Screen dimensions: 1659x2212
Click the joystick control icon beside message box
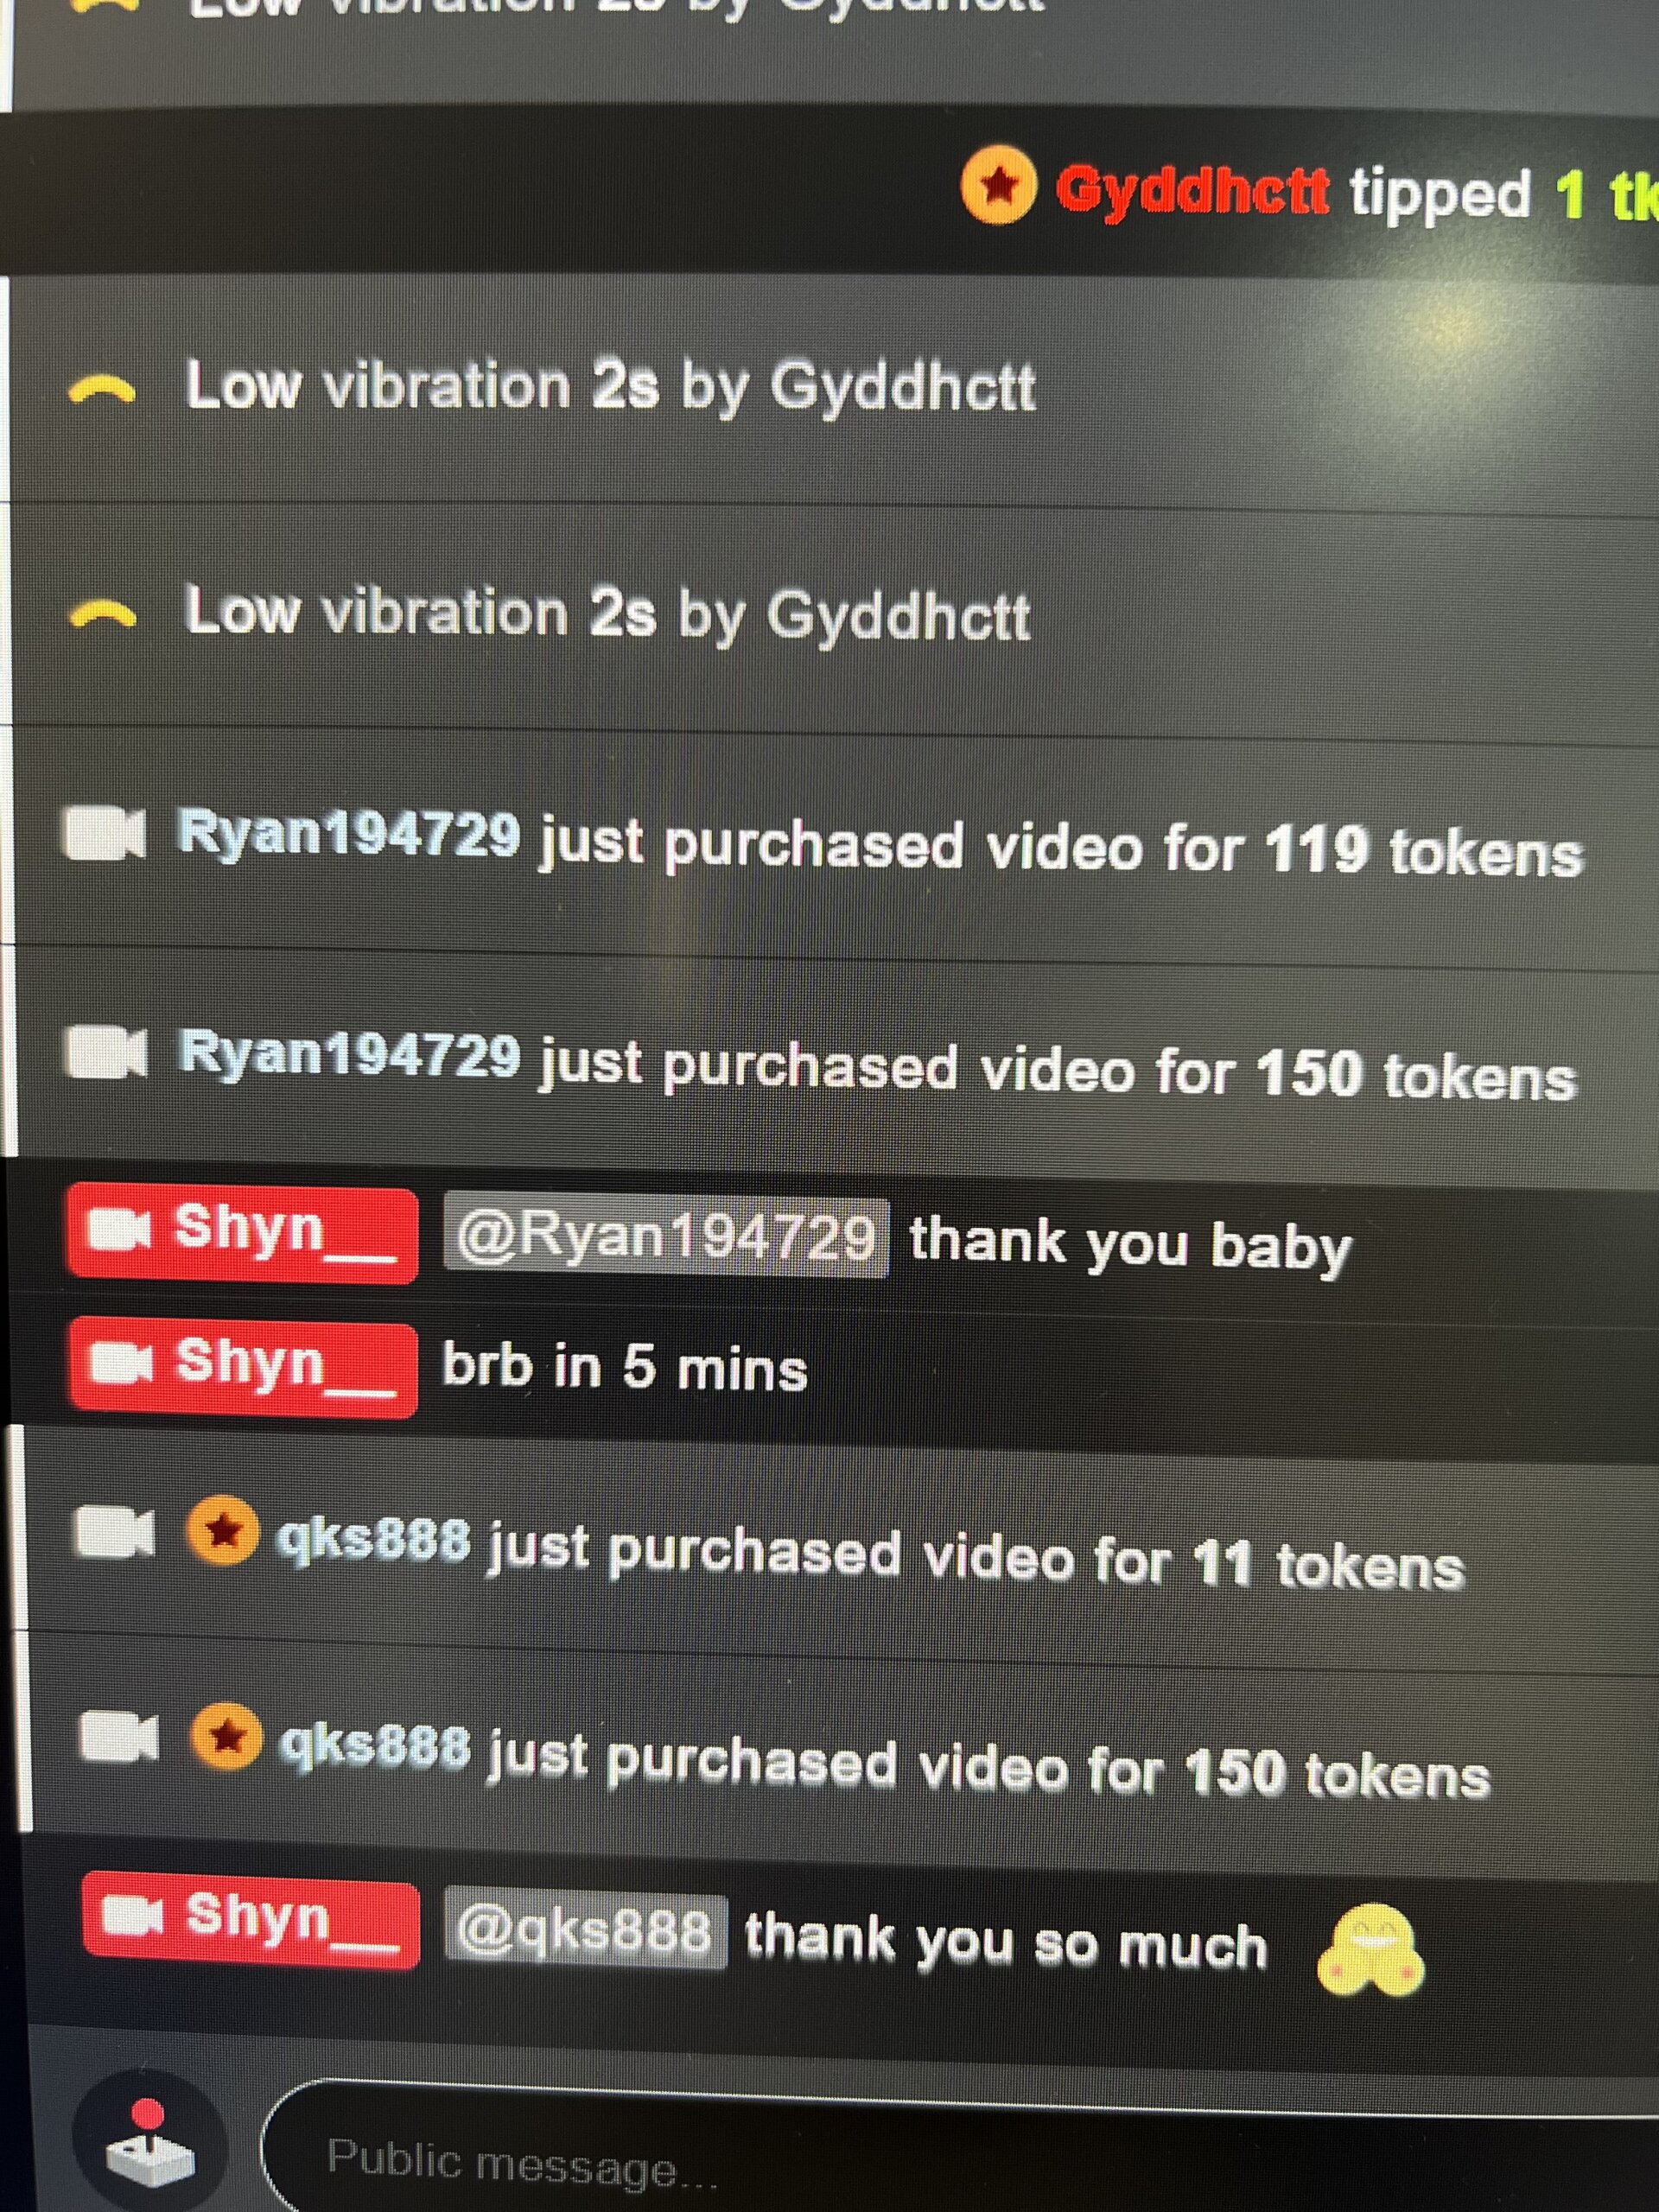(x=150, y=2148)
